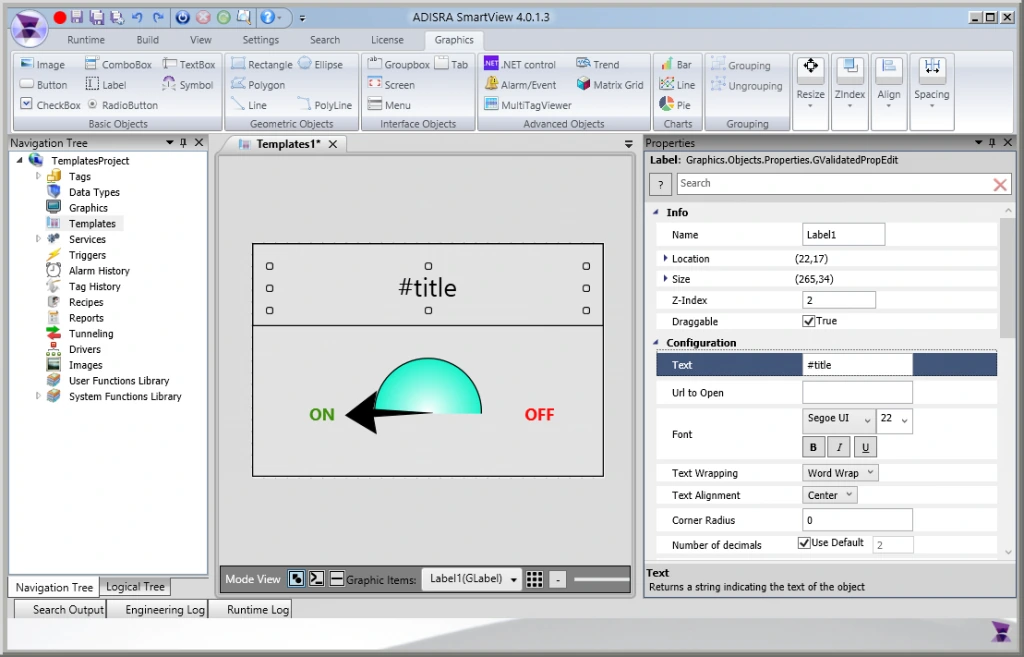Insert a Menu interface object
The width and height of the screenshot is (1024, 657).
(x=389, y=104)
